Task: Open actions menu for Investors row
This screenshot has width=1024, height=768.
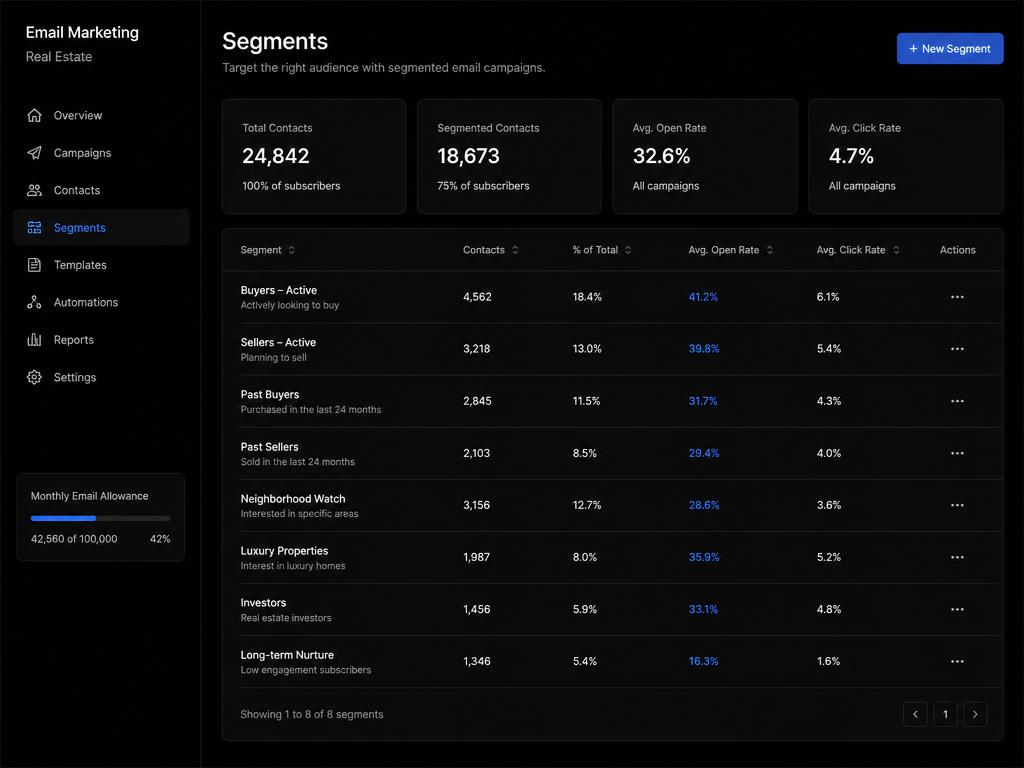Action: [957, 609]
